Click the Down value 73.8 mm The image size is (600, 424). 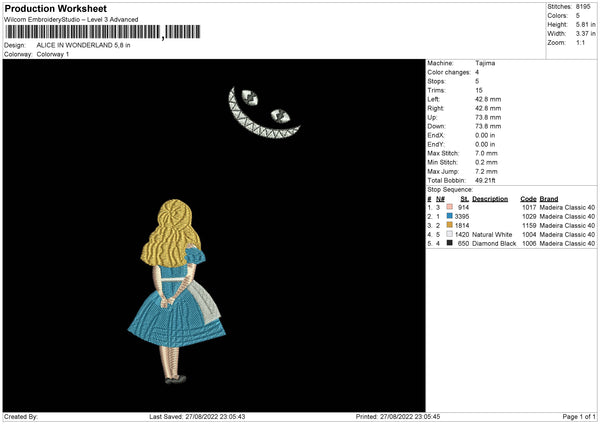point(488,126)
